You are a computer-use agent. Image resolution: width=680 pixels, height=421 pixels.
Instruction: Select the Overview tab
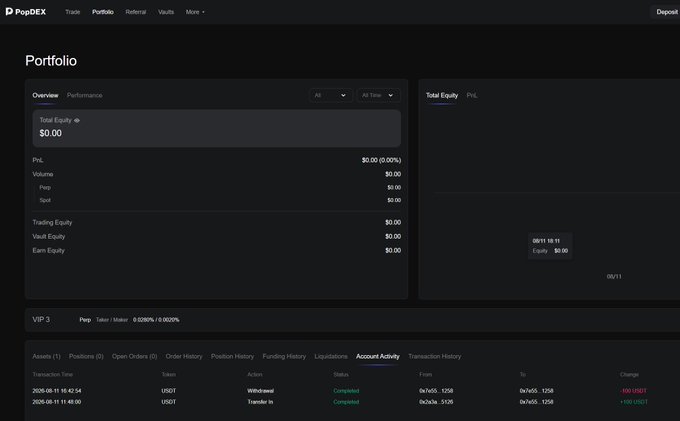tap(45, 95)
